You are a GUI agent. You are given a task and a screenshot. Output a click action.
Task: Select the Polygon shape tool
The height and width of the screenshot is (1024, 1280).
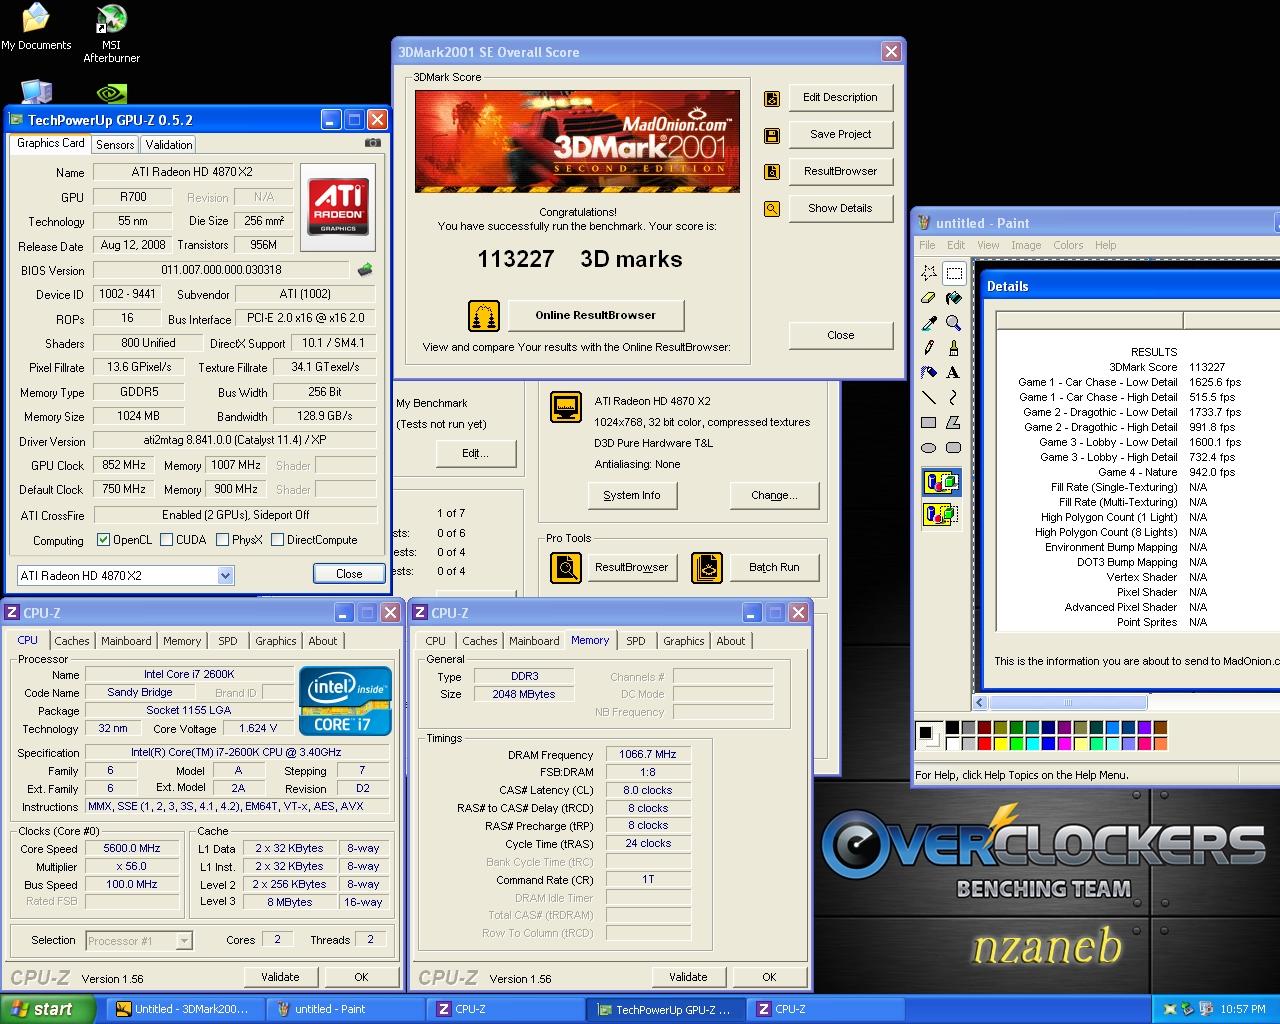tap(954, 423)
